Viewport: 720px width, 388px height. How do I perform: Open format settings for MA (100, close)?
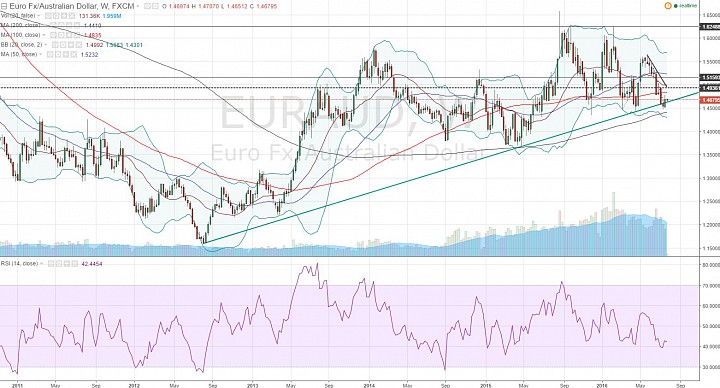click(x=61, y=35)
